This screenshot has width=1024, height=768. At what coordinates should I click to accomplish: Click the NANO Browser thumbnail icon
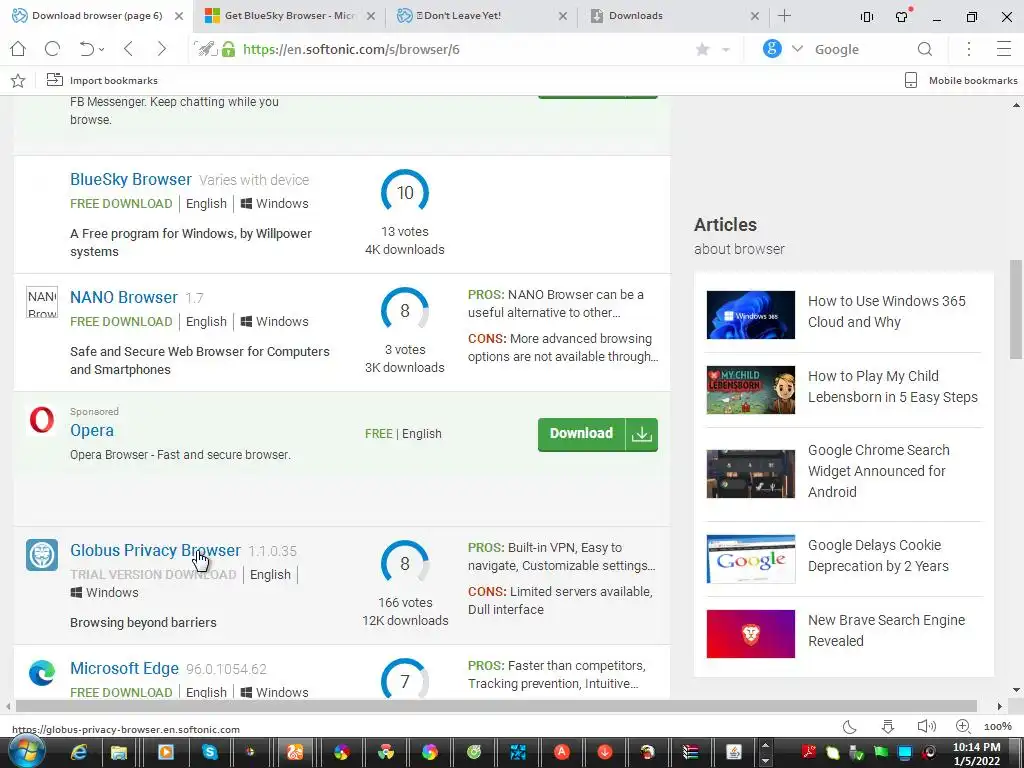[42, 302]
